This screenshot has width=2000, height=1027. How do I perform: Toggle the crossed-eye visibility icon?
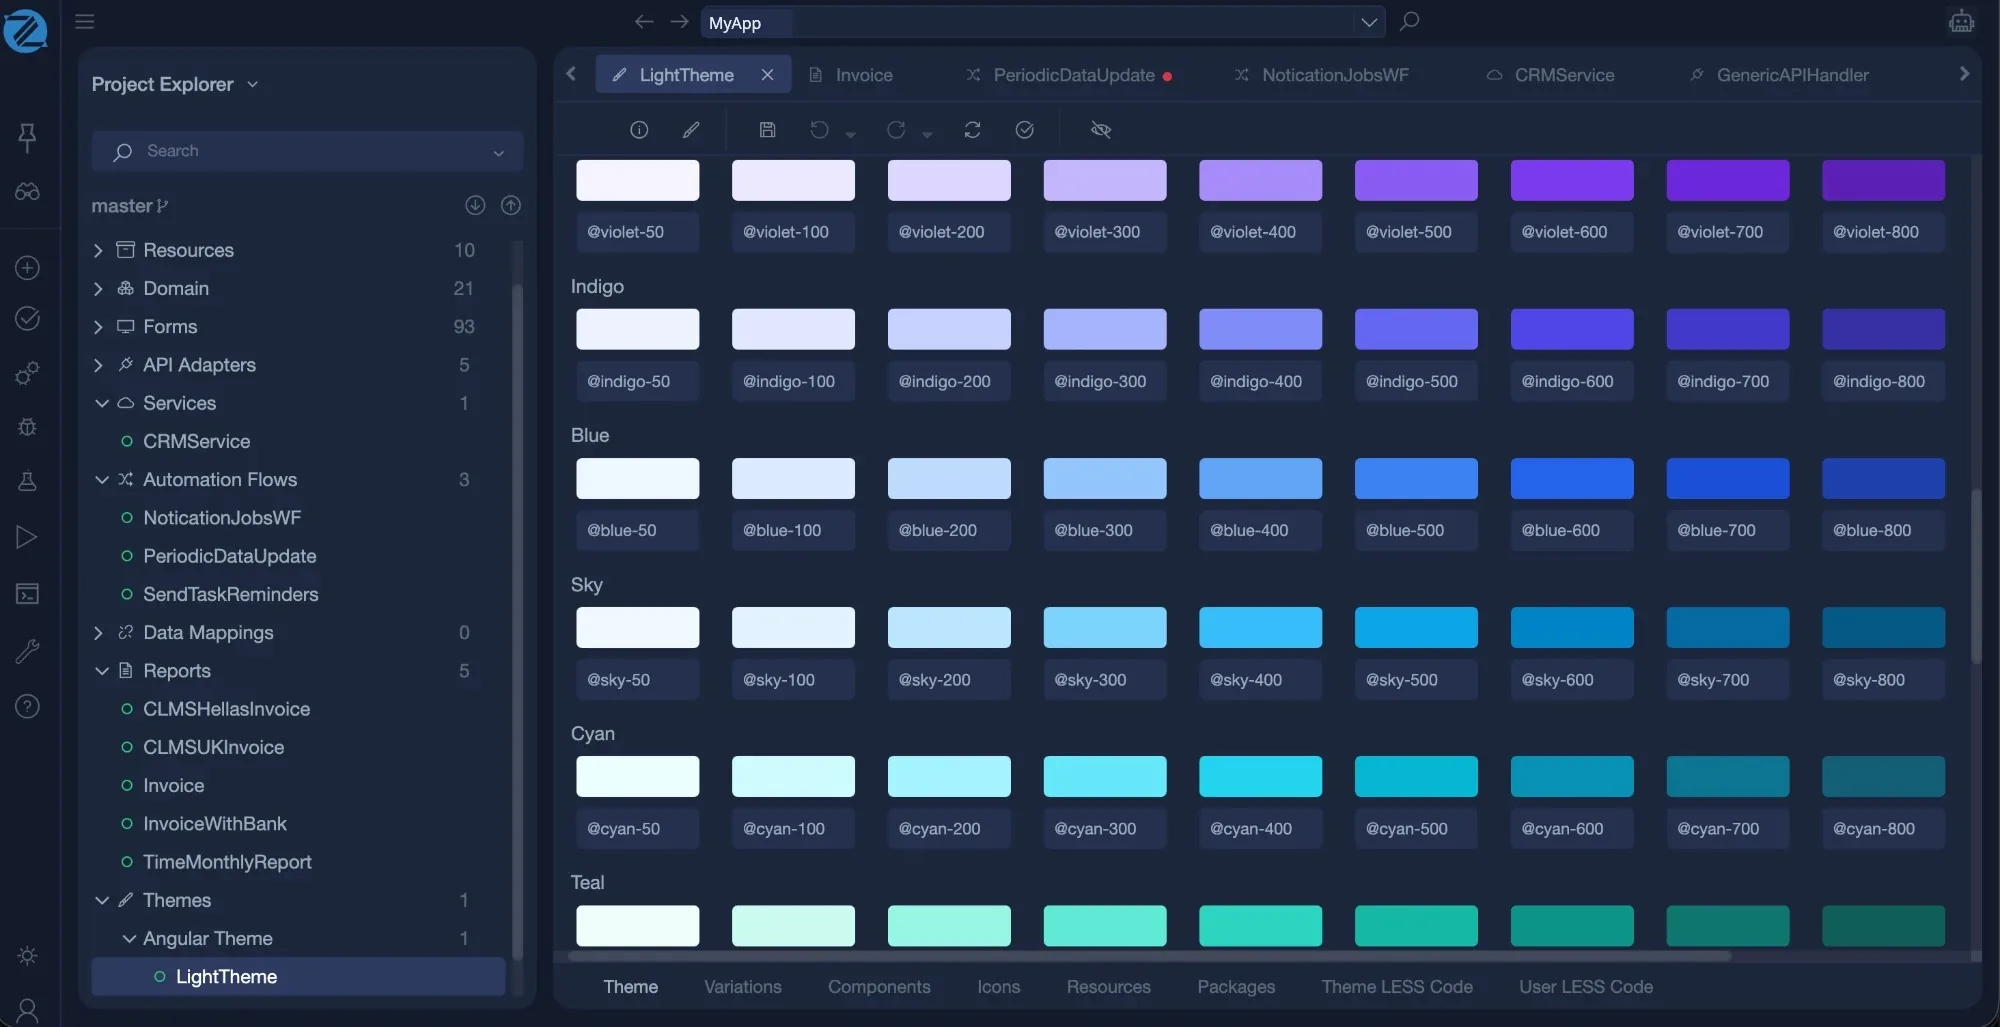(1100, 130)
